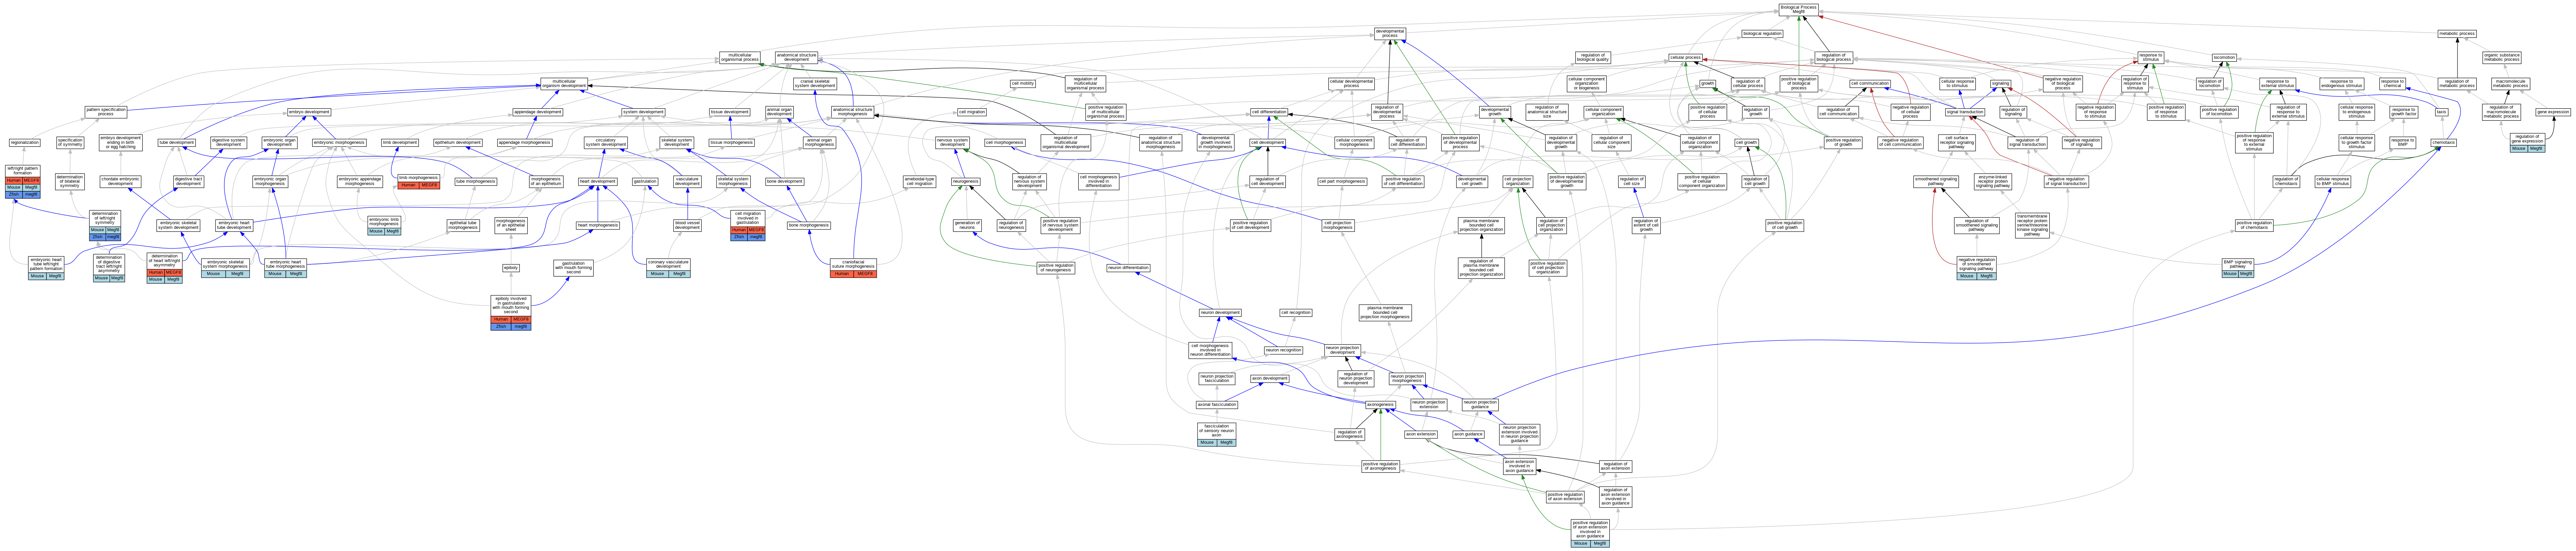This screenshot has width=2576, height=551.
Task: Select the 'pattern specification process' node
Action: coord(106,112)
